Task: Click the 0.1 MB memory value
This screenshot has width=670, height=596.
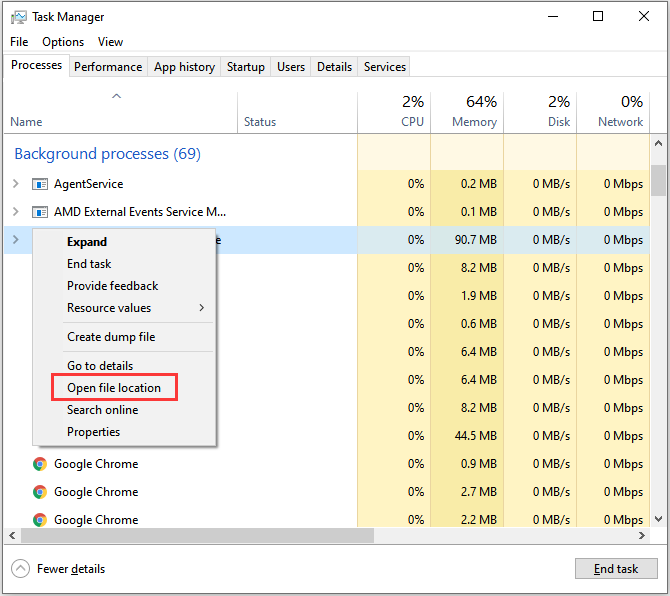Action: pos(479,212)
